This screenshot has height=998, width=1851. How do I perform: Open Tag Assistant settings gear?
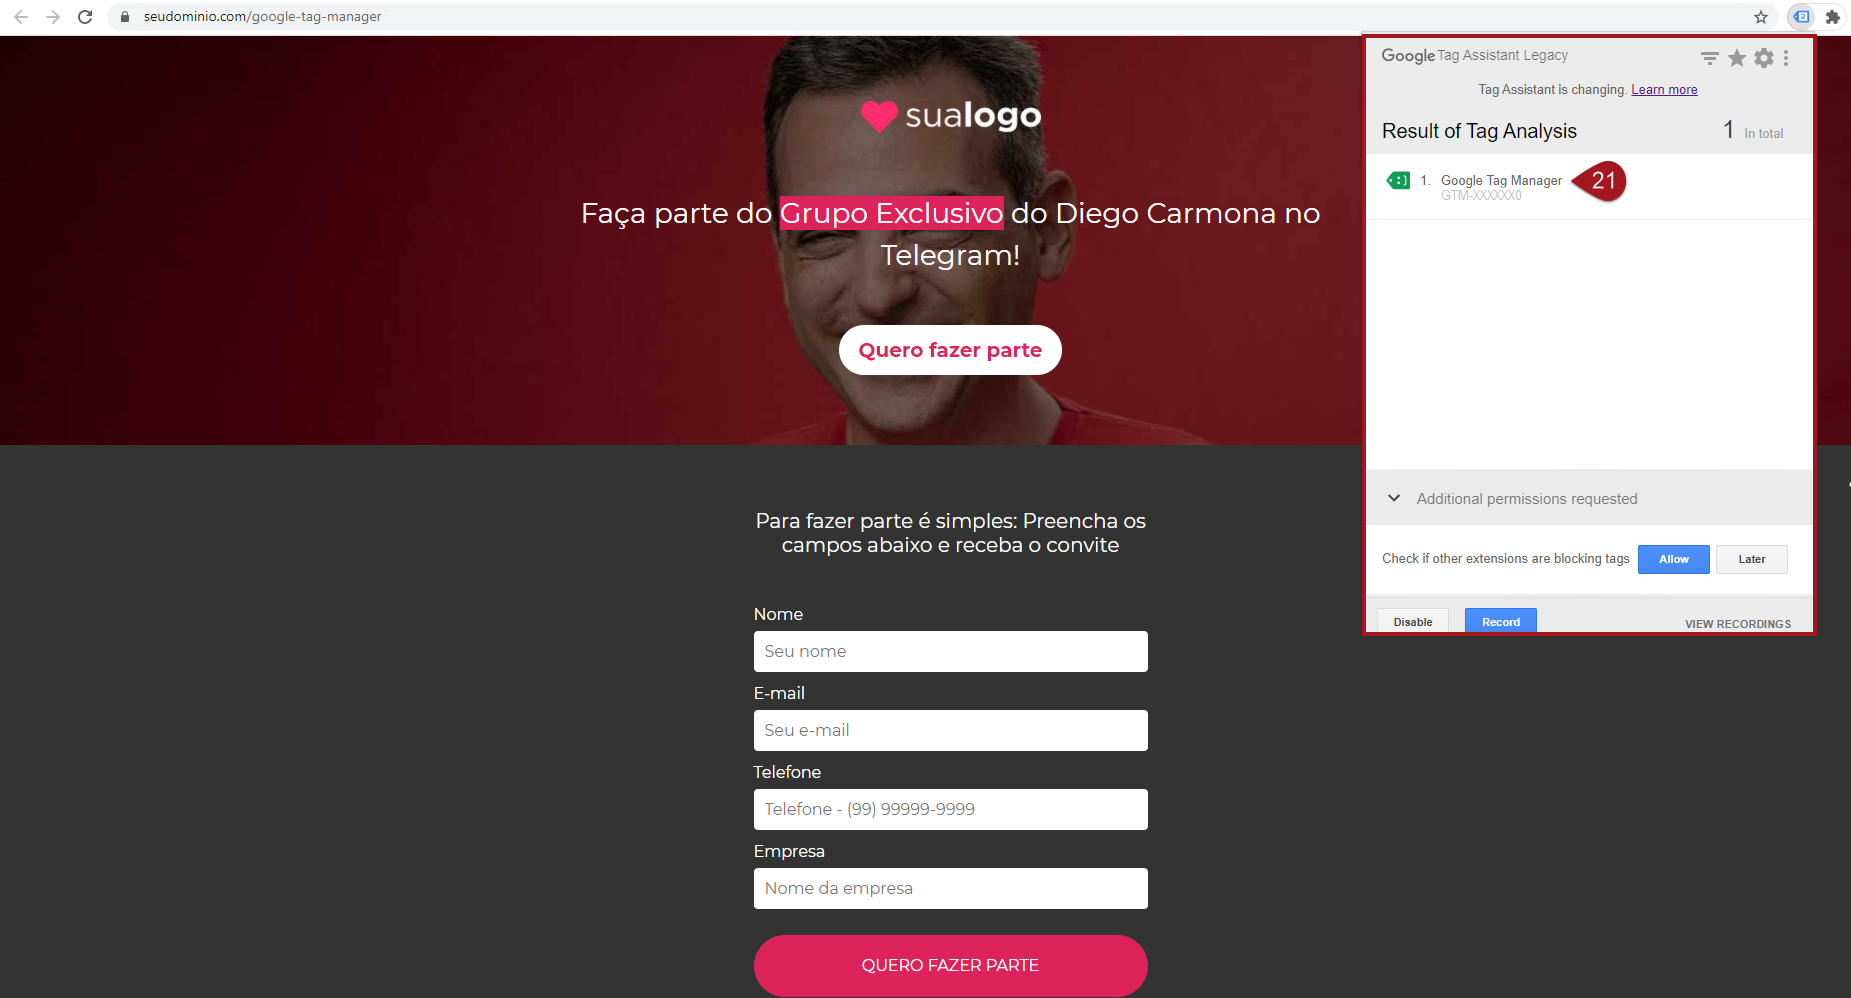pyautogui.click(x=1764, y=58)
